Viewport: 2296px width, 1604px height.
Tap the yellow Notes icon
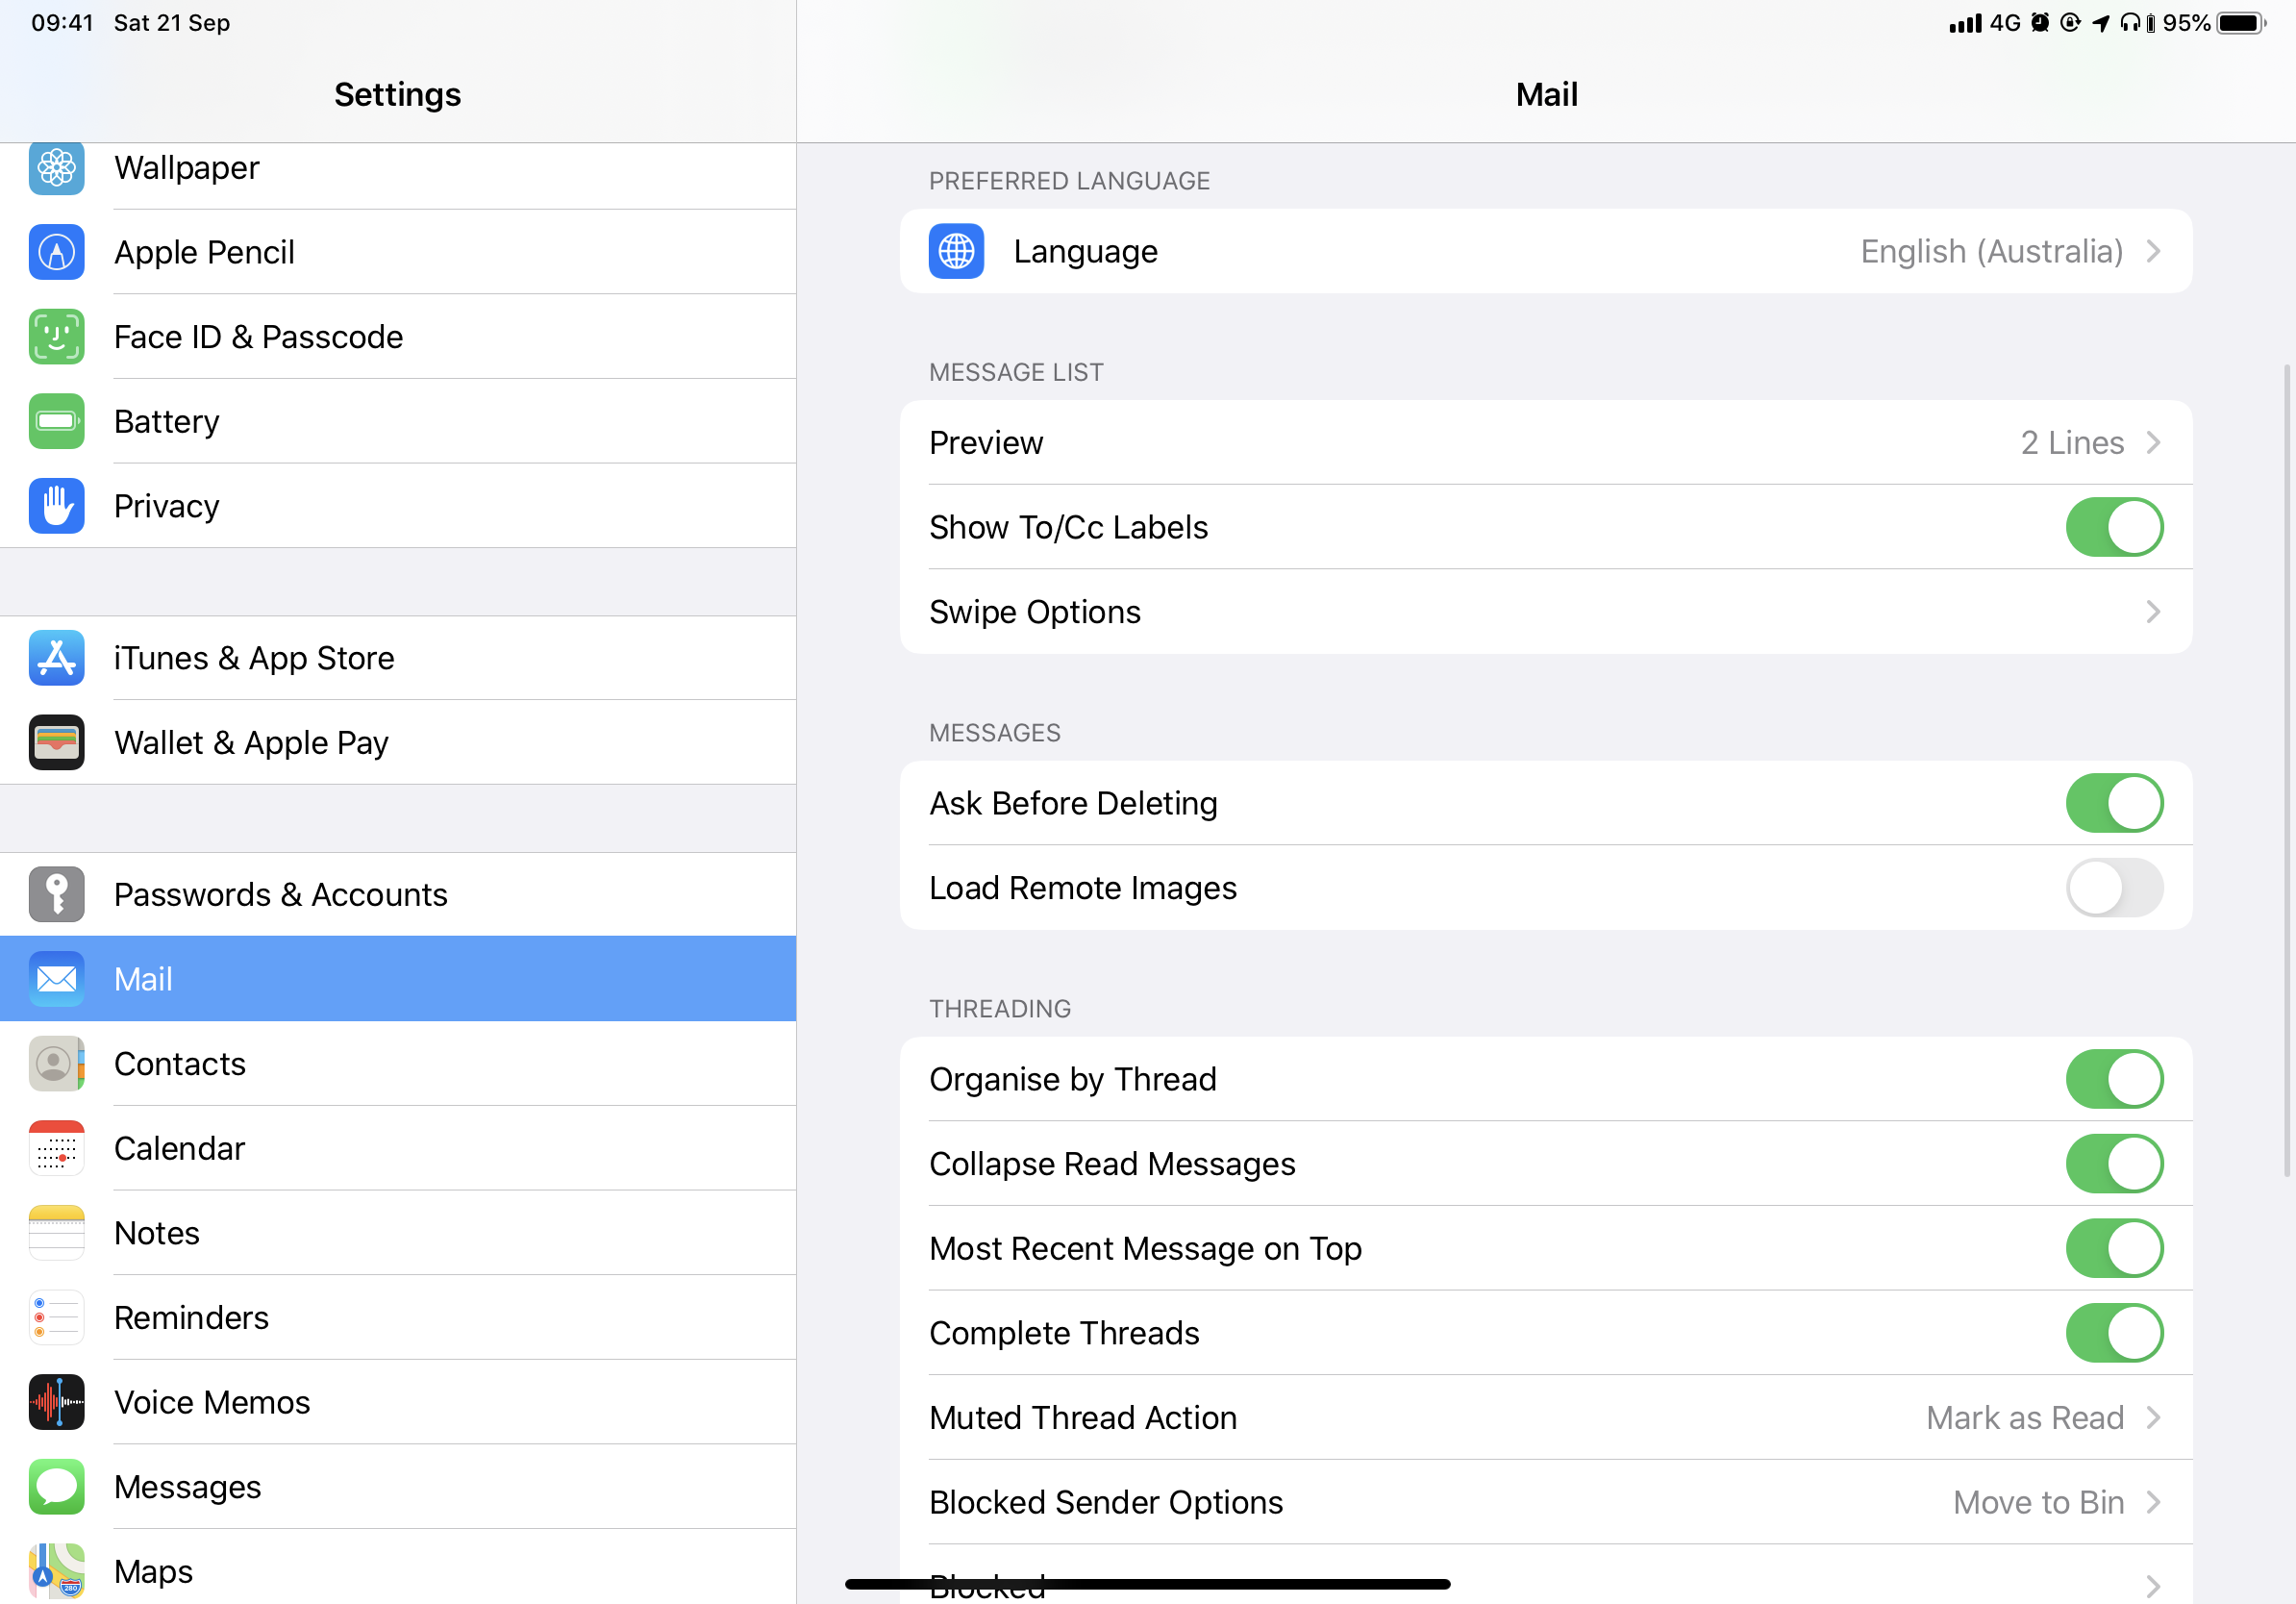[56, 1233]
